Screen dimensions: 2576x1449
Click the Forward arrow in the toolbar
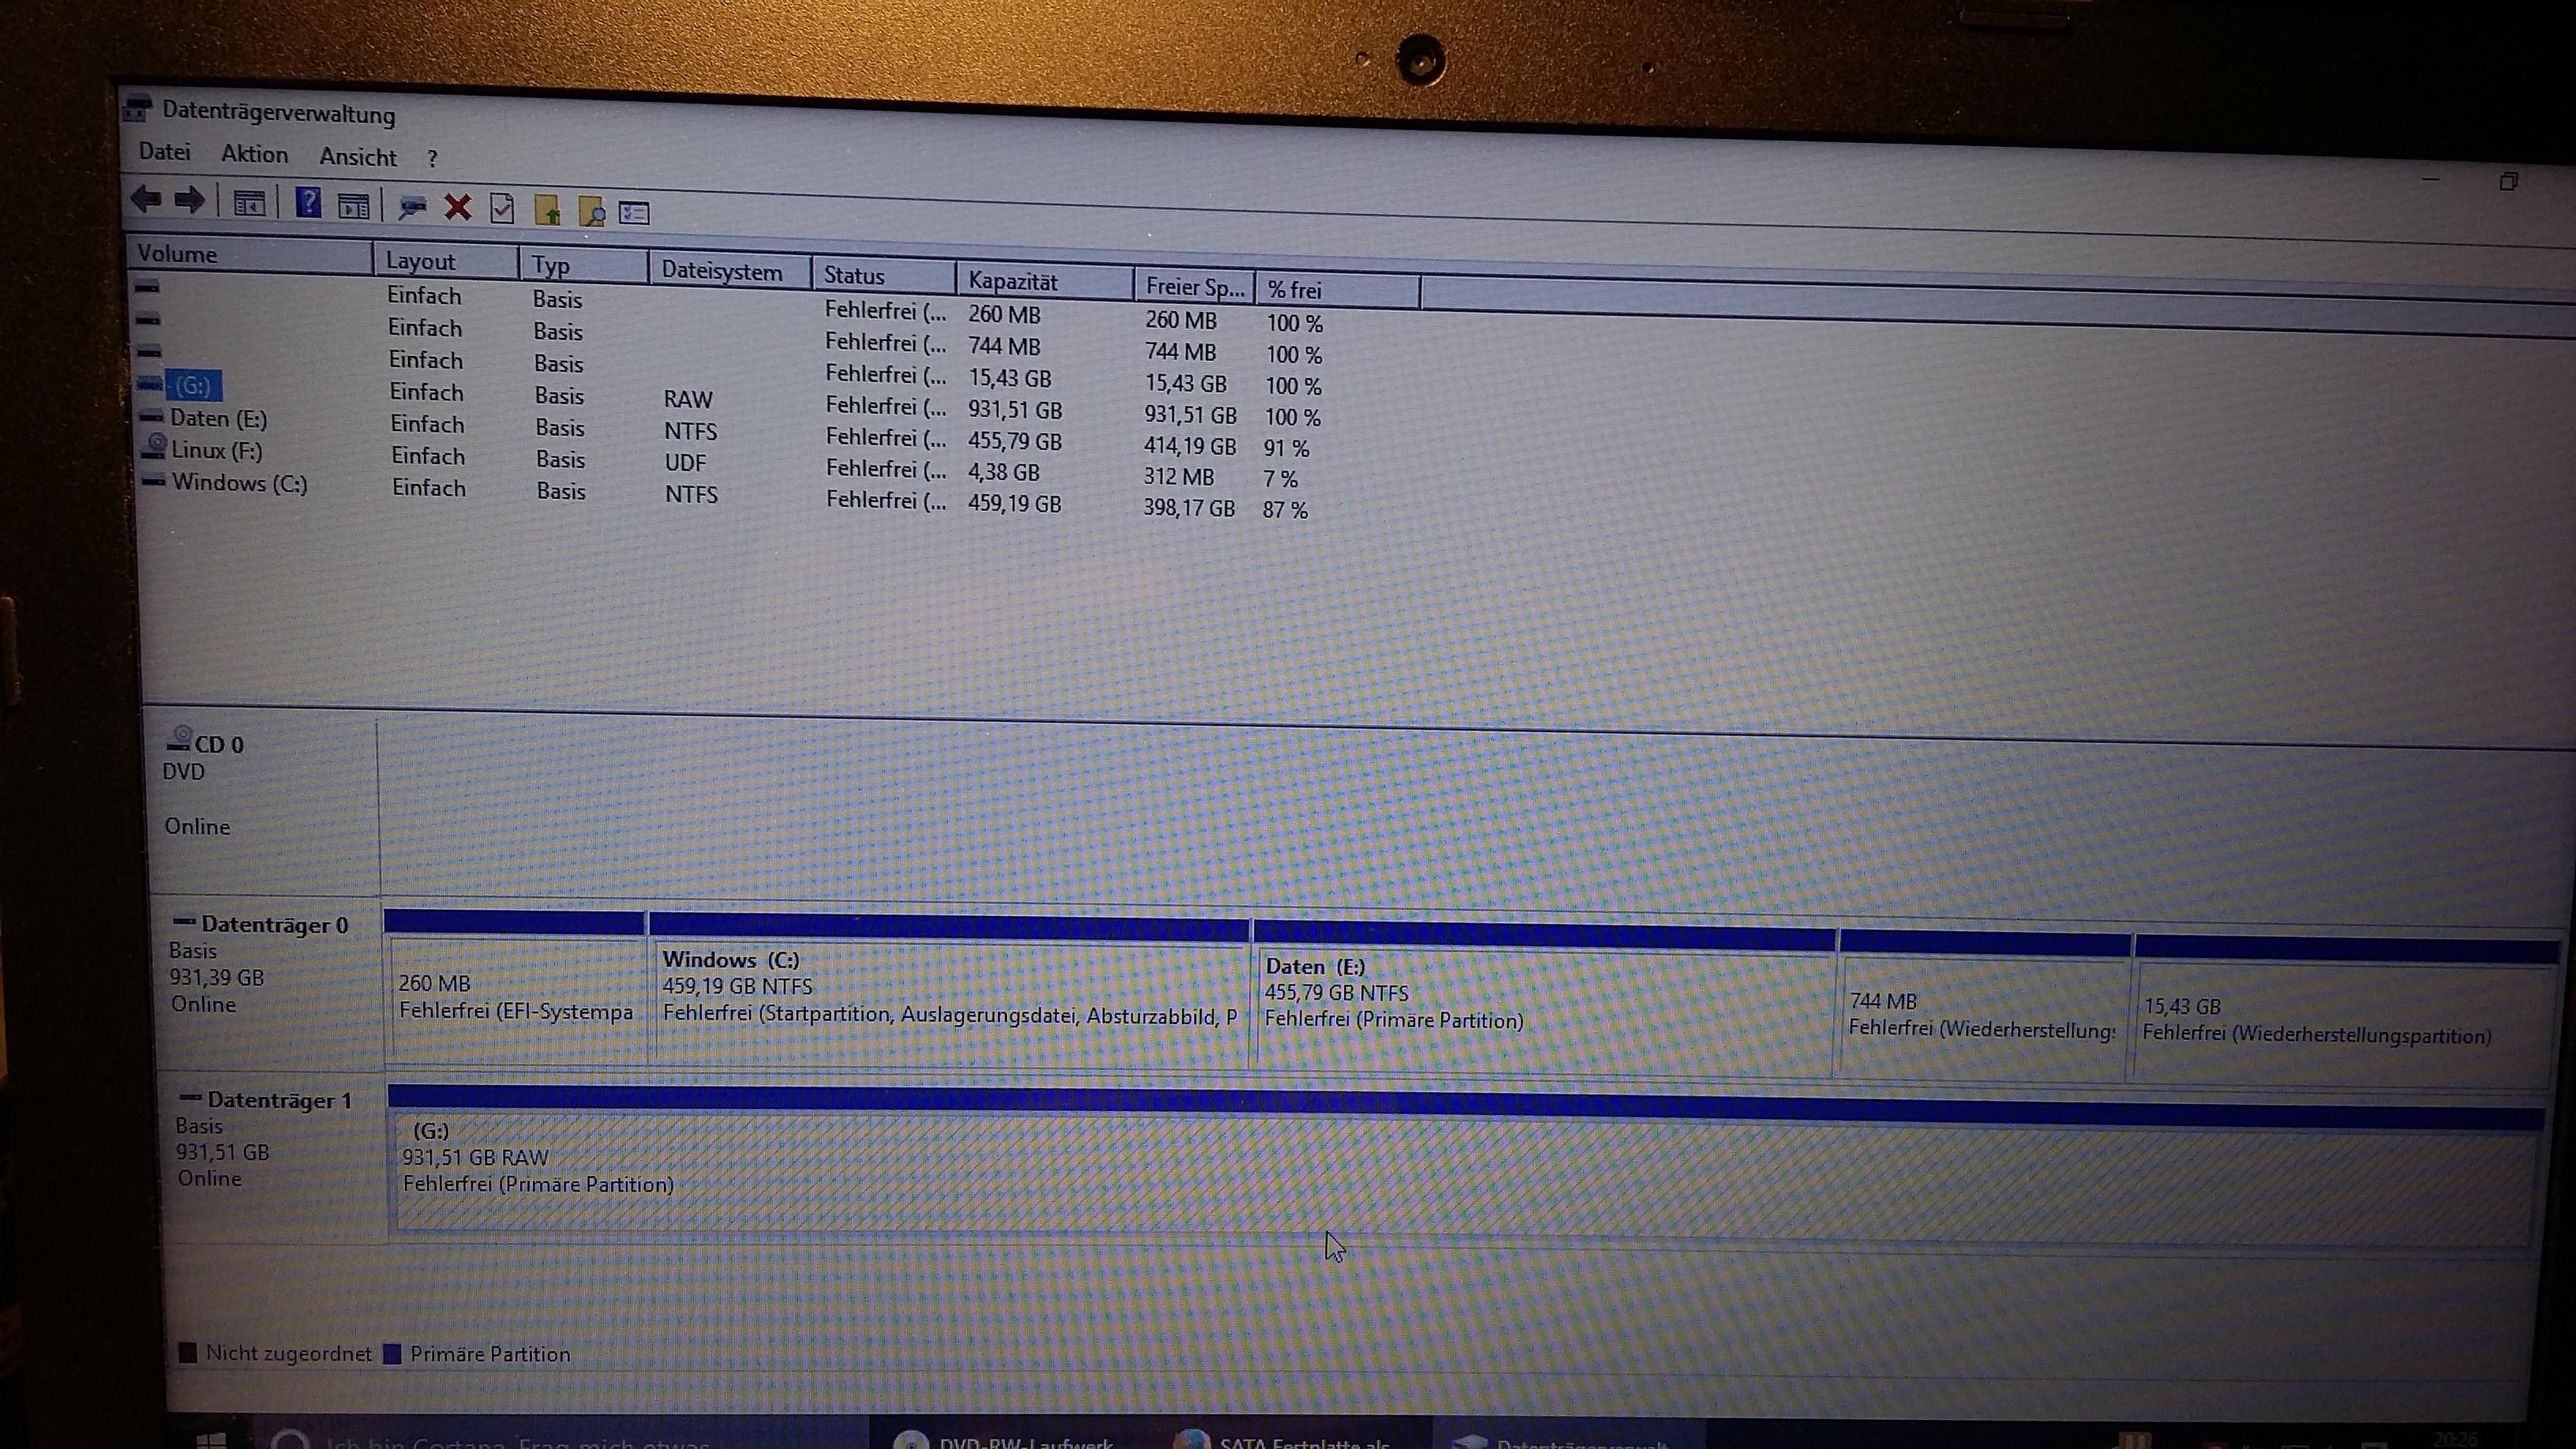coord(189,201)
